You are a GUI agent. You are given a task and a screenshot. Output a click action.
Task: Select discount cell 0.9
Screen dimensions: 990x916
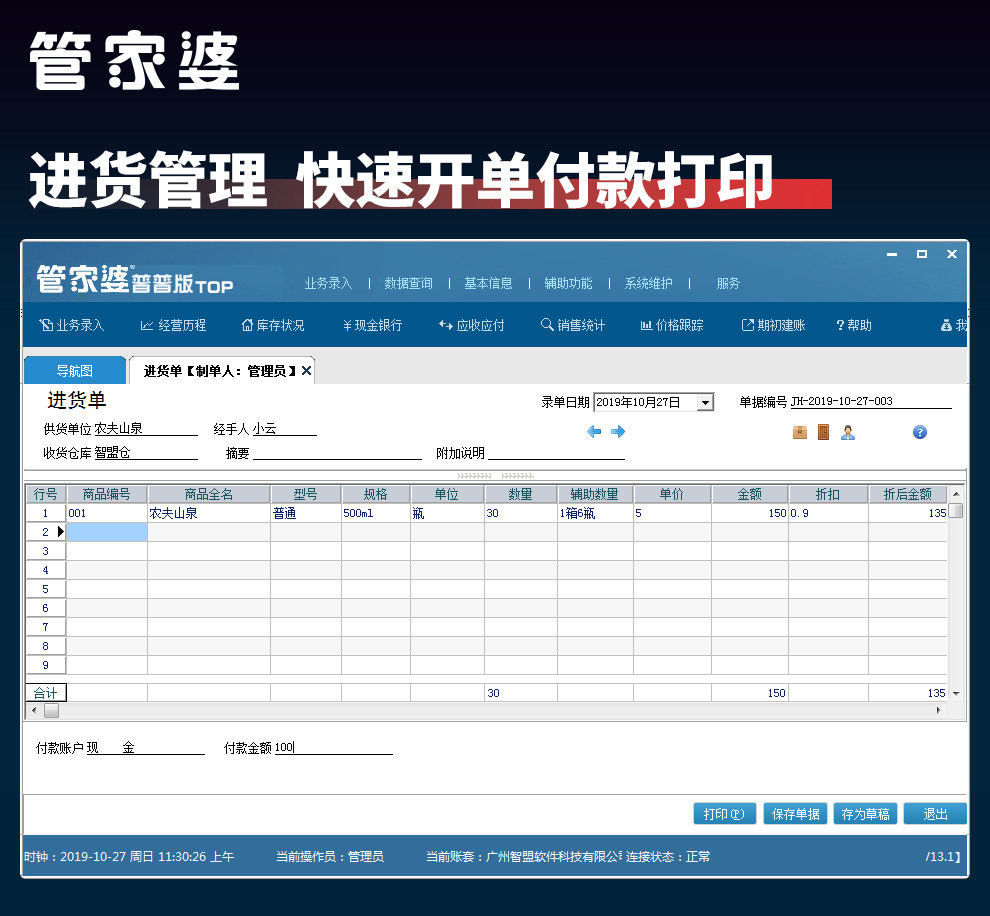click(x=828, y=513)
